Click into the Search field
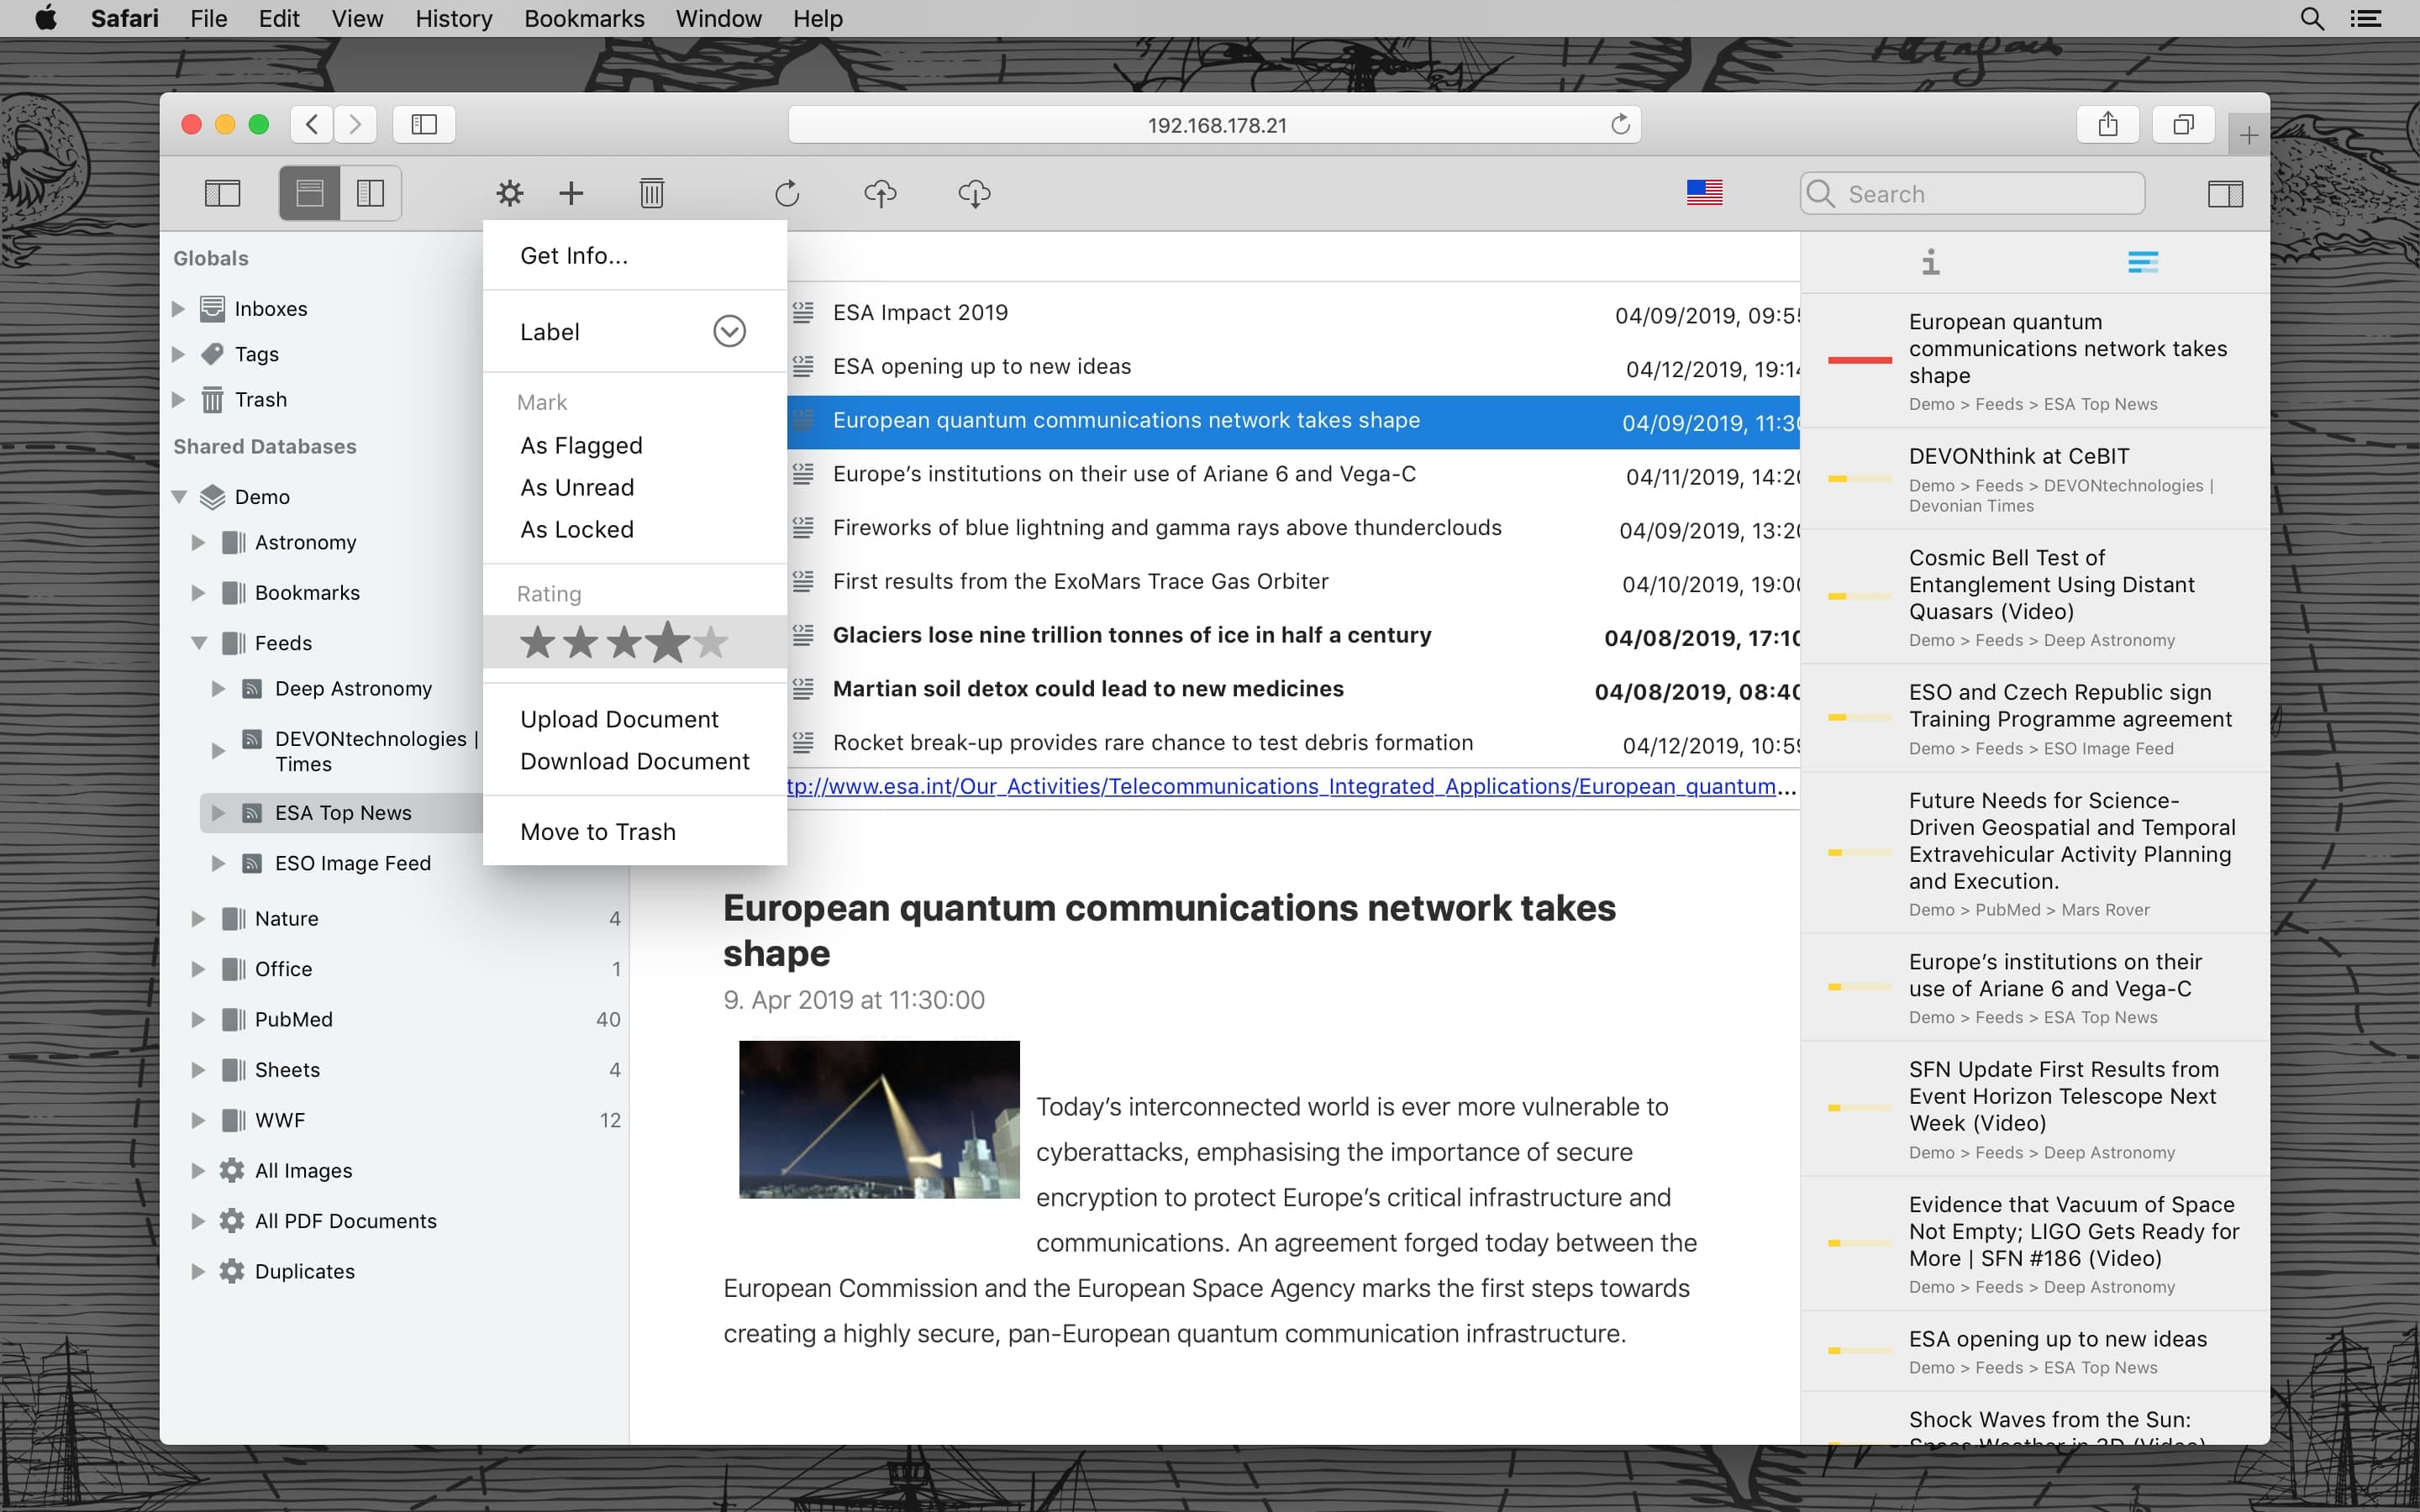 pyautogui.click(x=1972, y=193)
